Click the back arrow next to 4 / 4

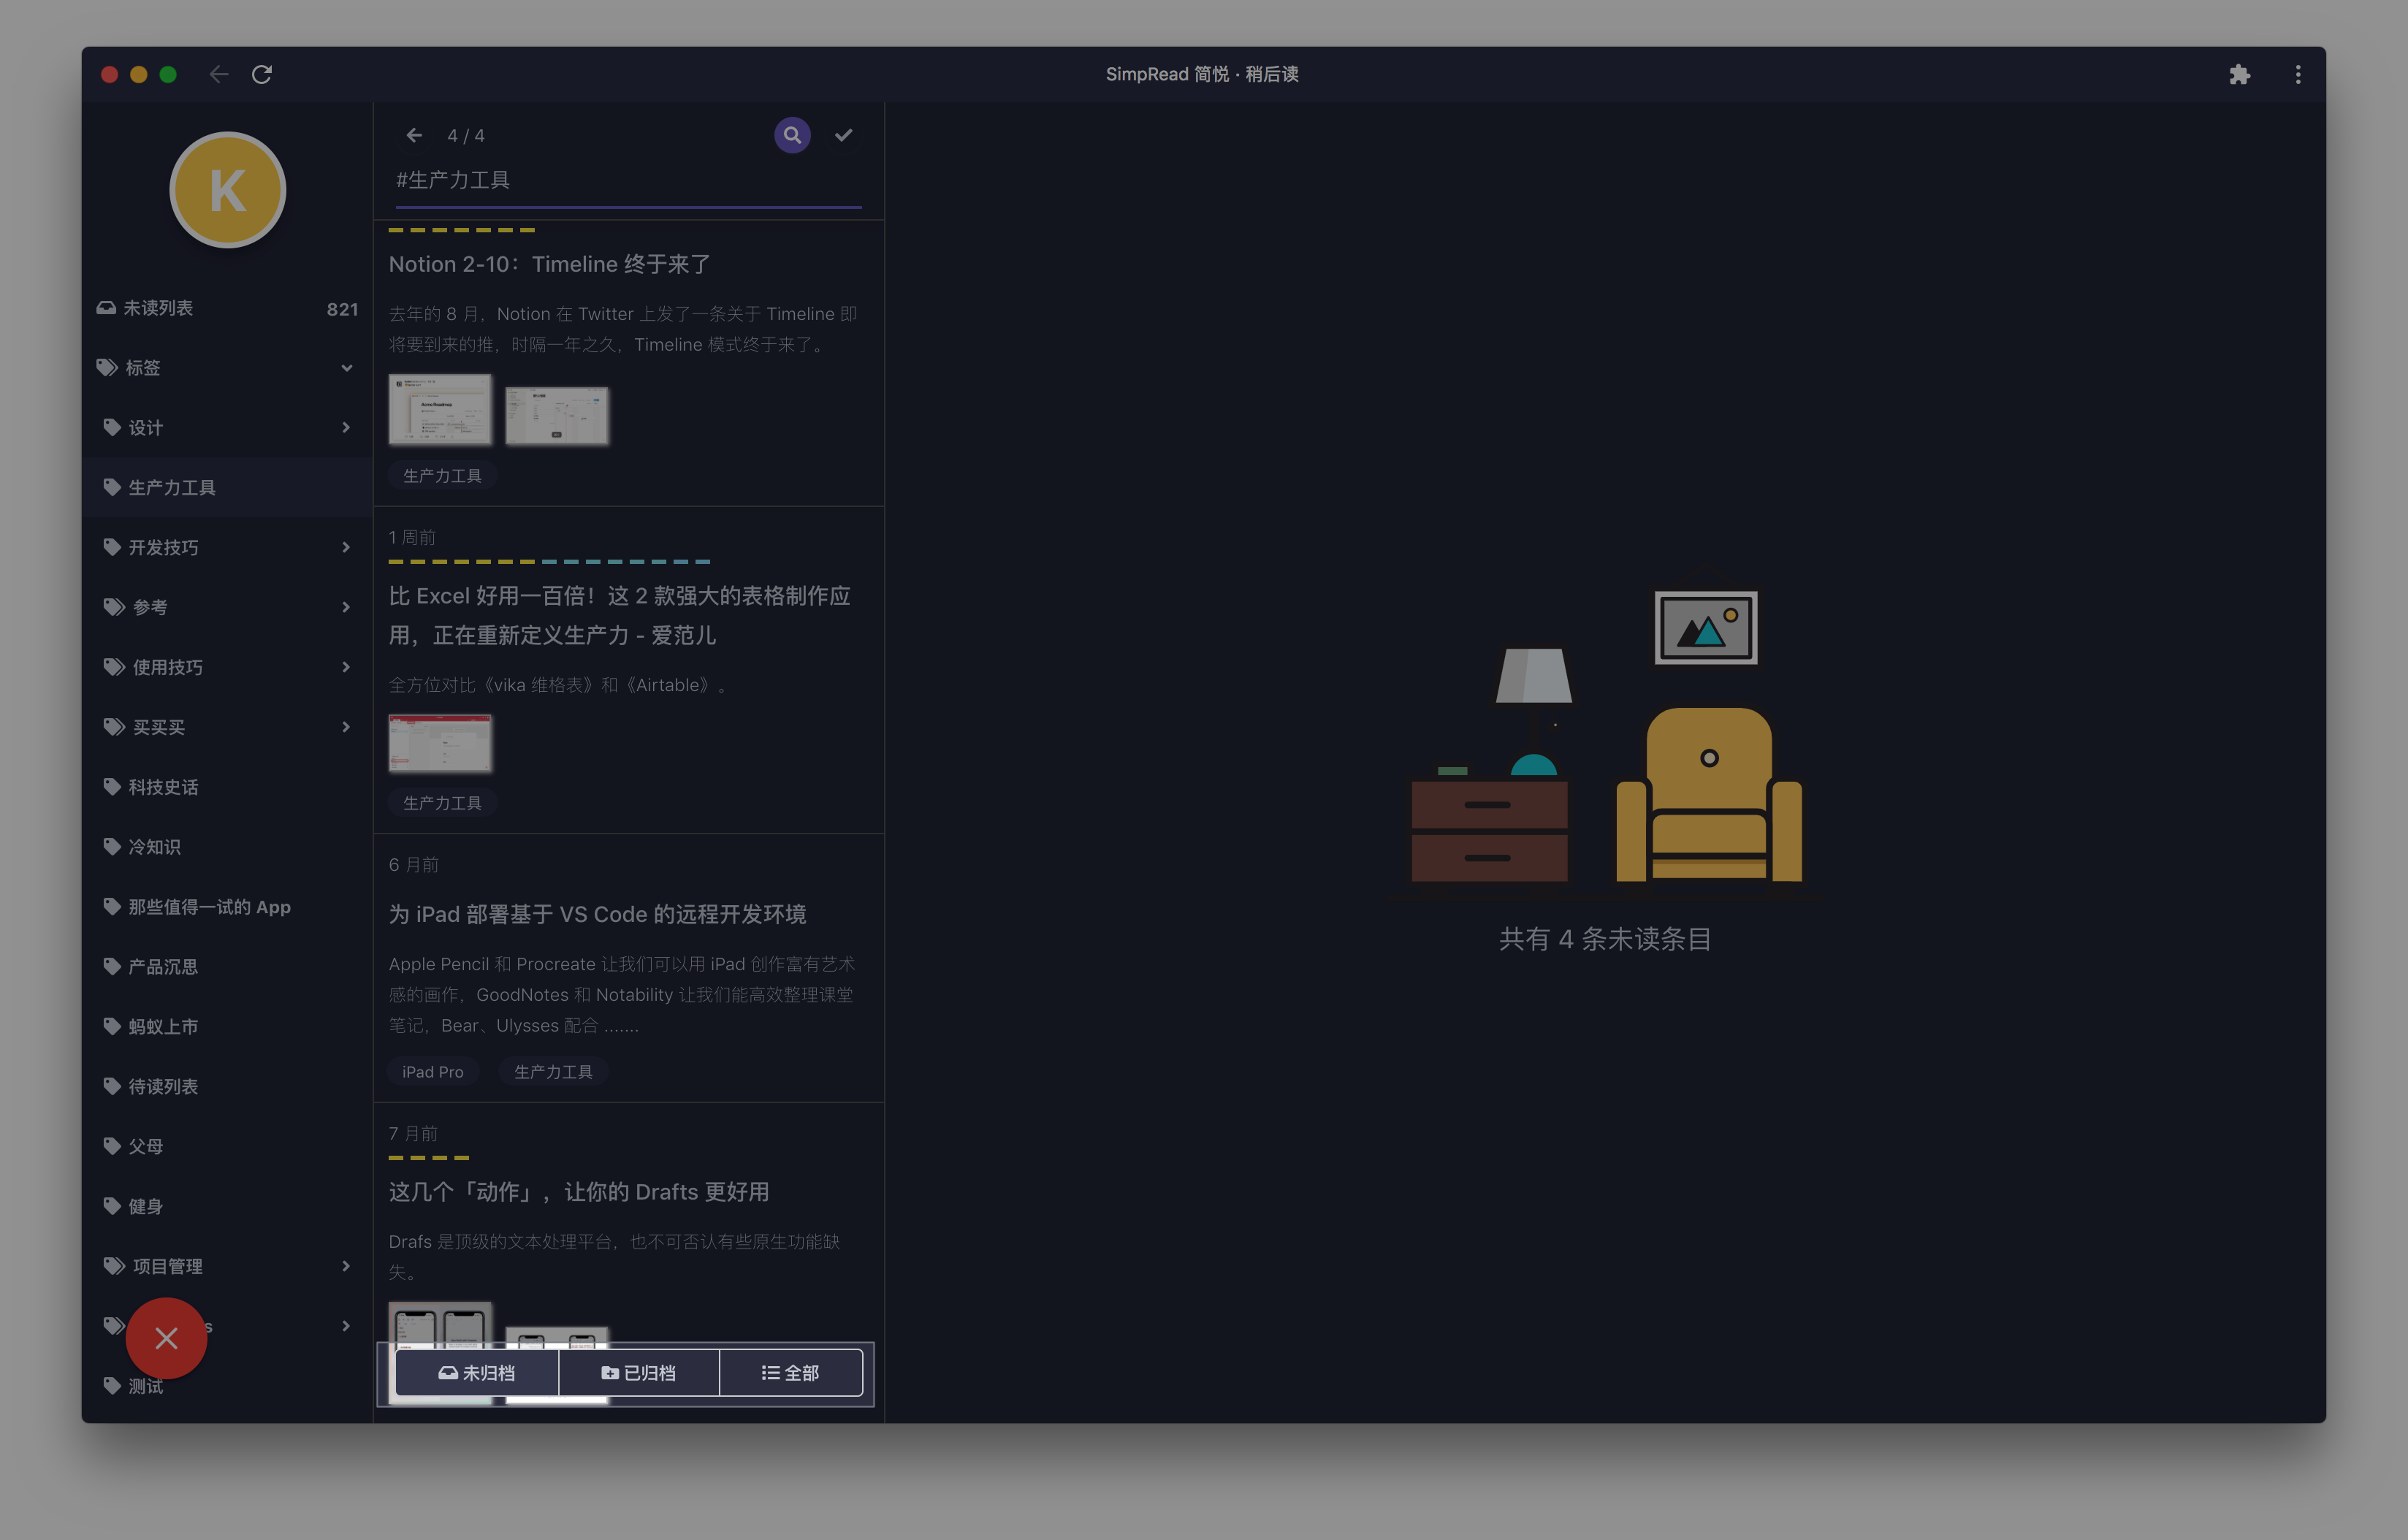[x=414, y=135]
